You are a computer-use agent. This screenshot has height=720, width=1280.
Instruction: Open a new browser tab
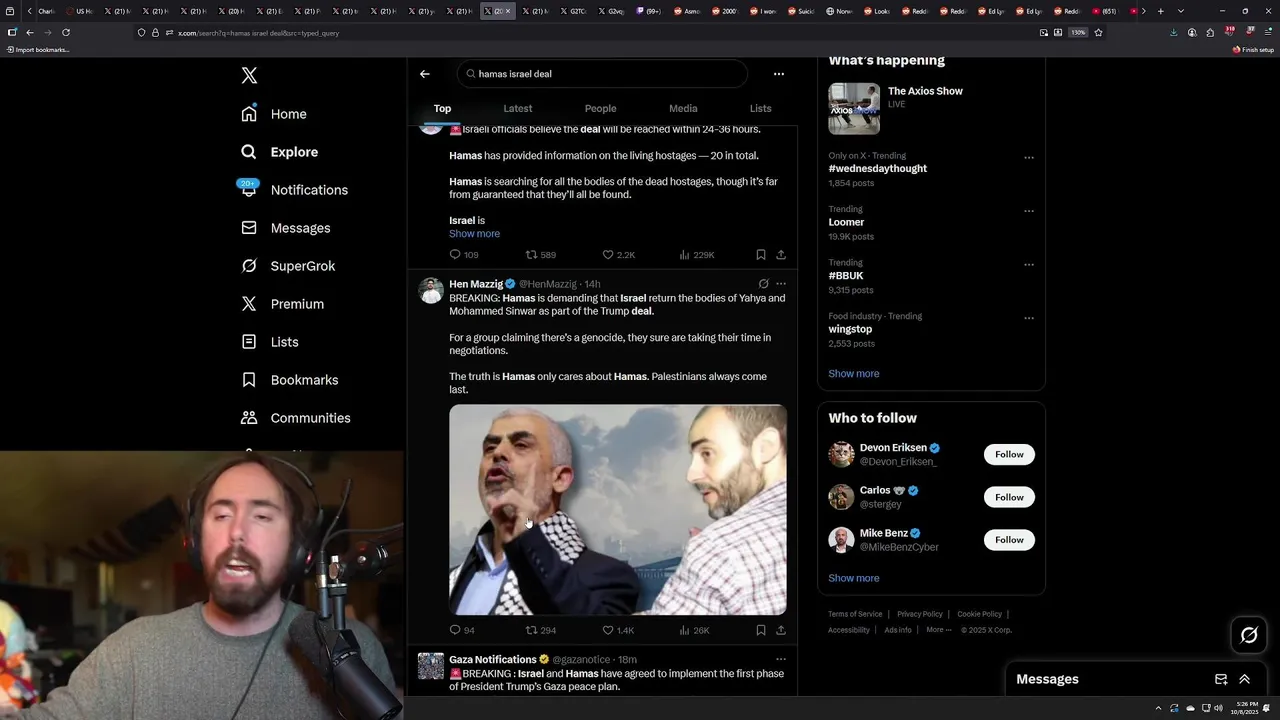tap(1160, 11)
